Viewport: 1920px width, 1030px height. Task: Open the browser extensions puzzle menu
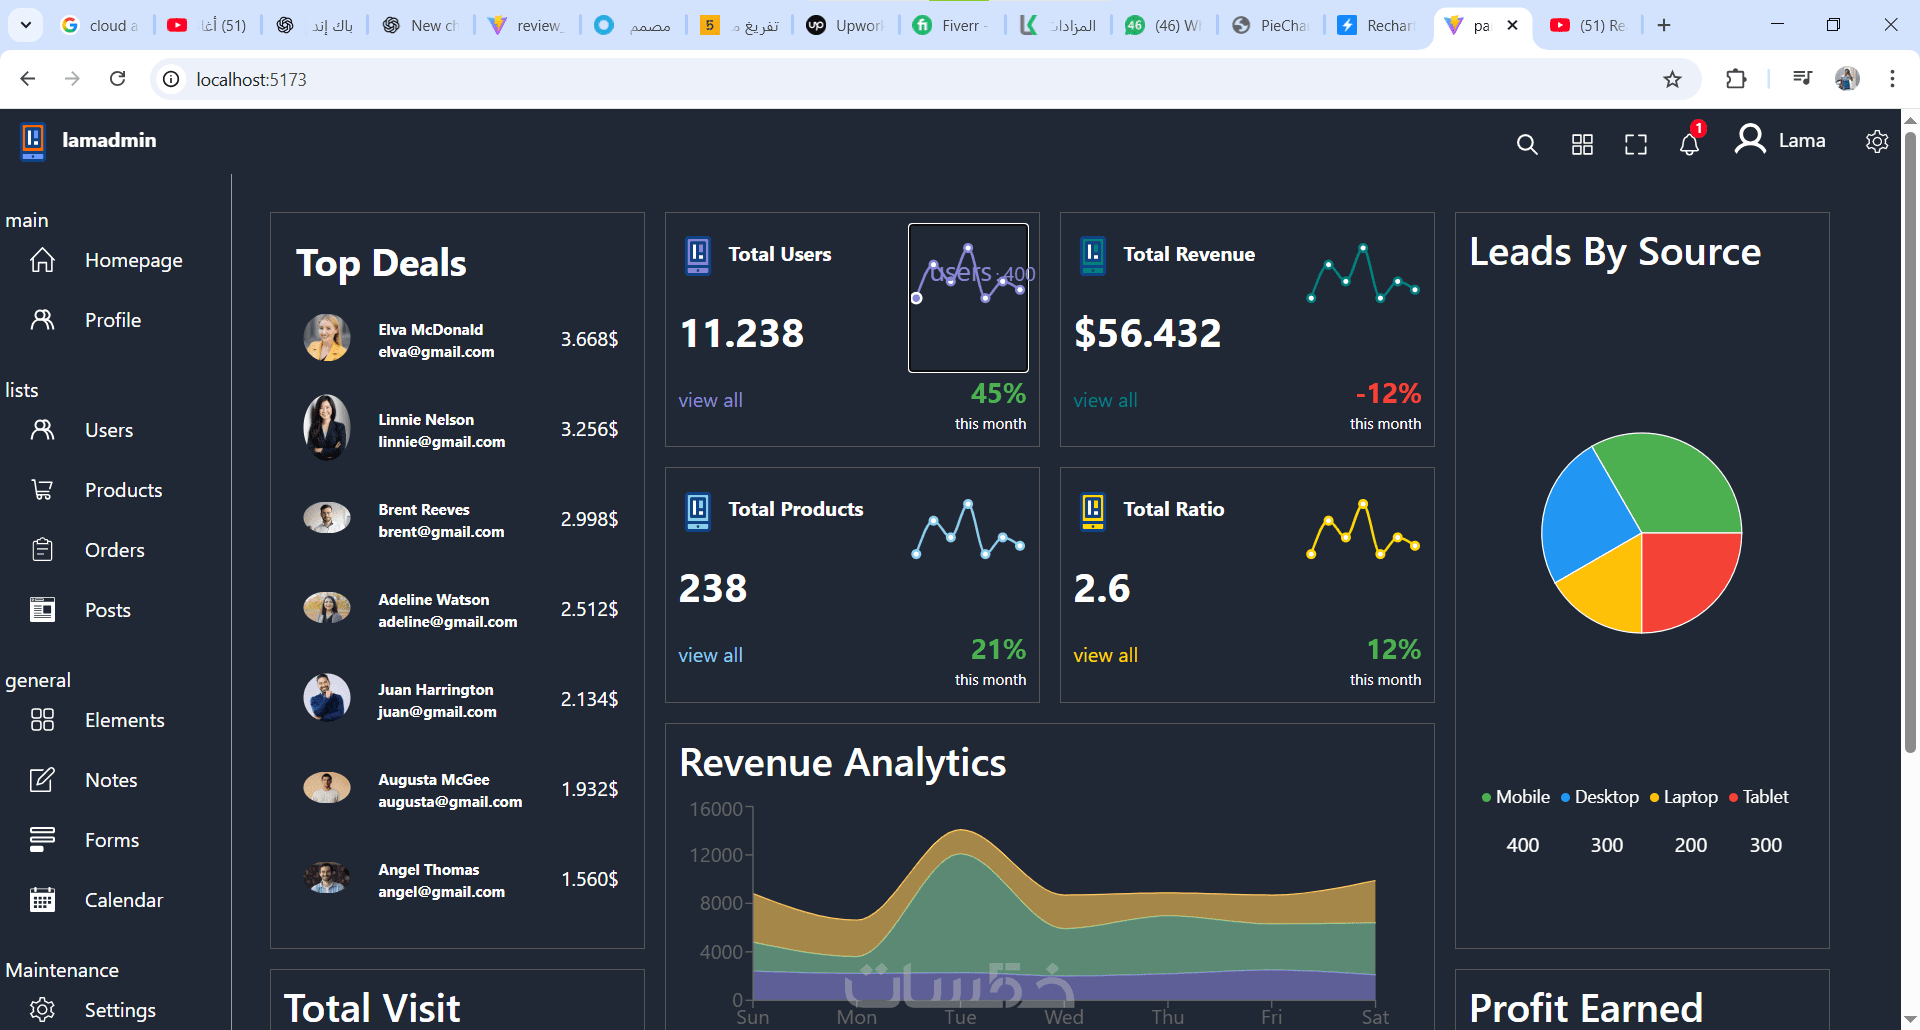pyautogui.click(x=1736, y=79)
